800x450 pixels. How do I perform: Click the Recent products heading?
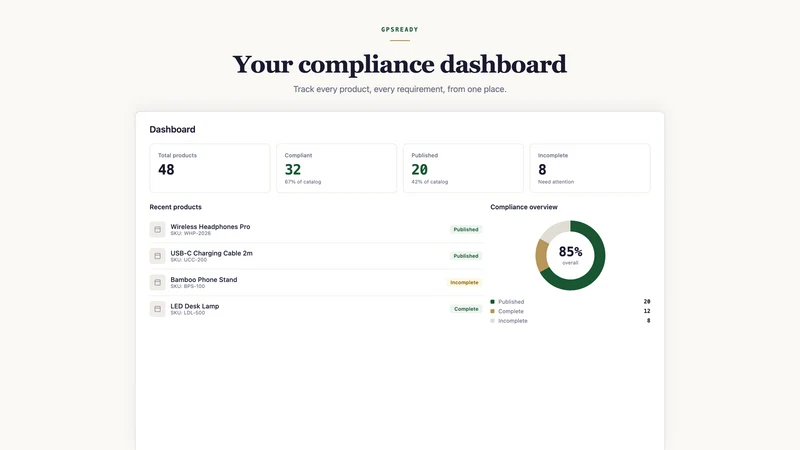(x=176, y=207)
